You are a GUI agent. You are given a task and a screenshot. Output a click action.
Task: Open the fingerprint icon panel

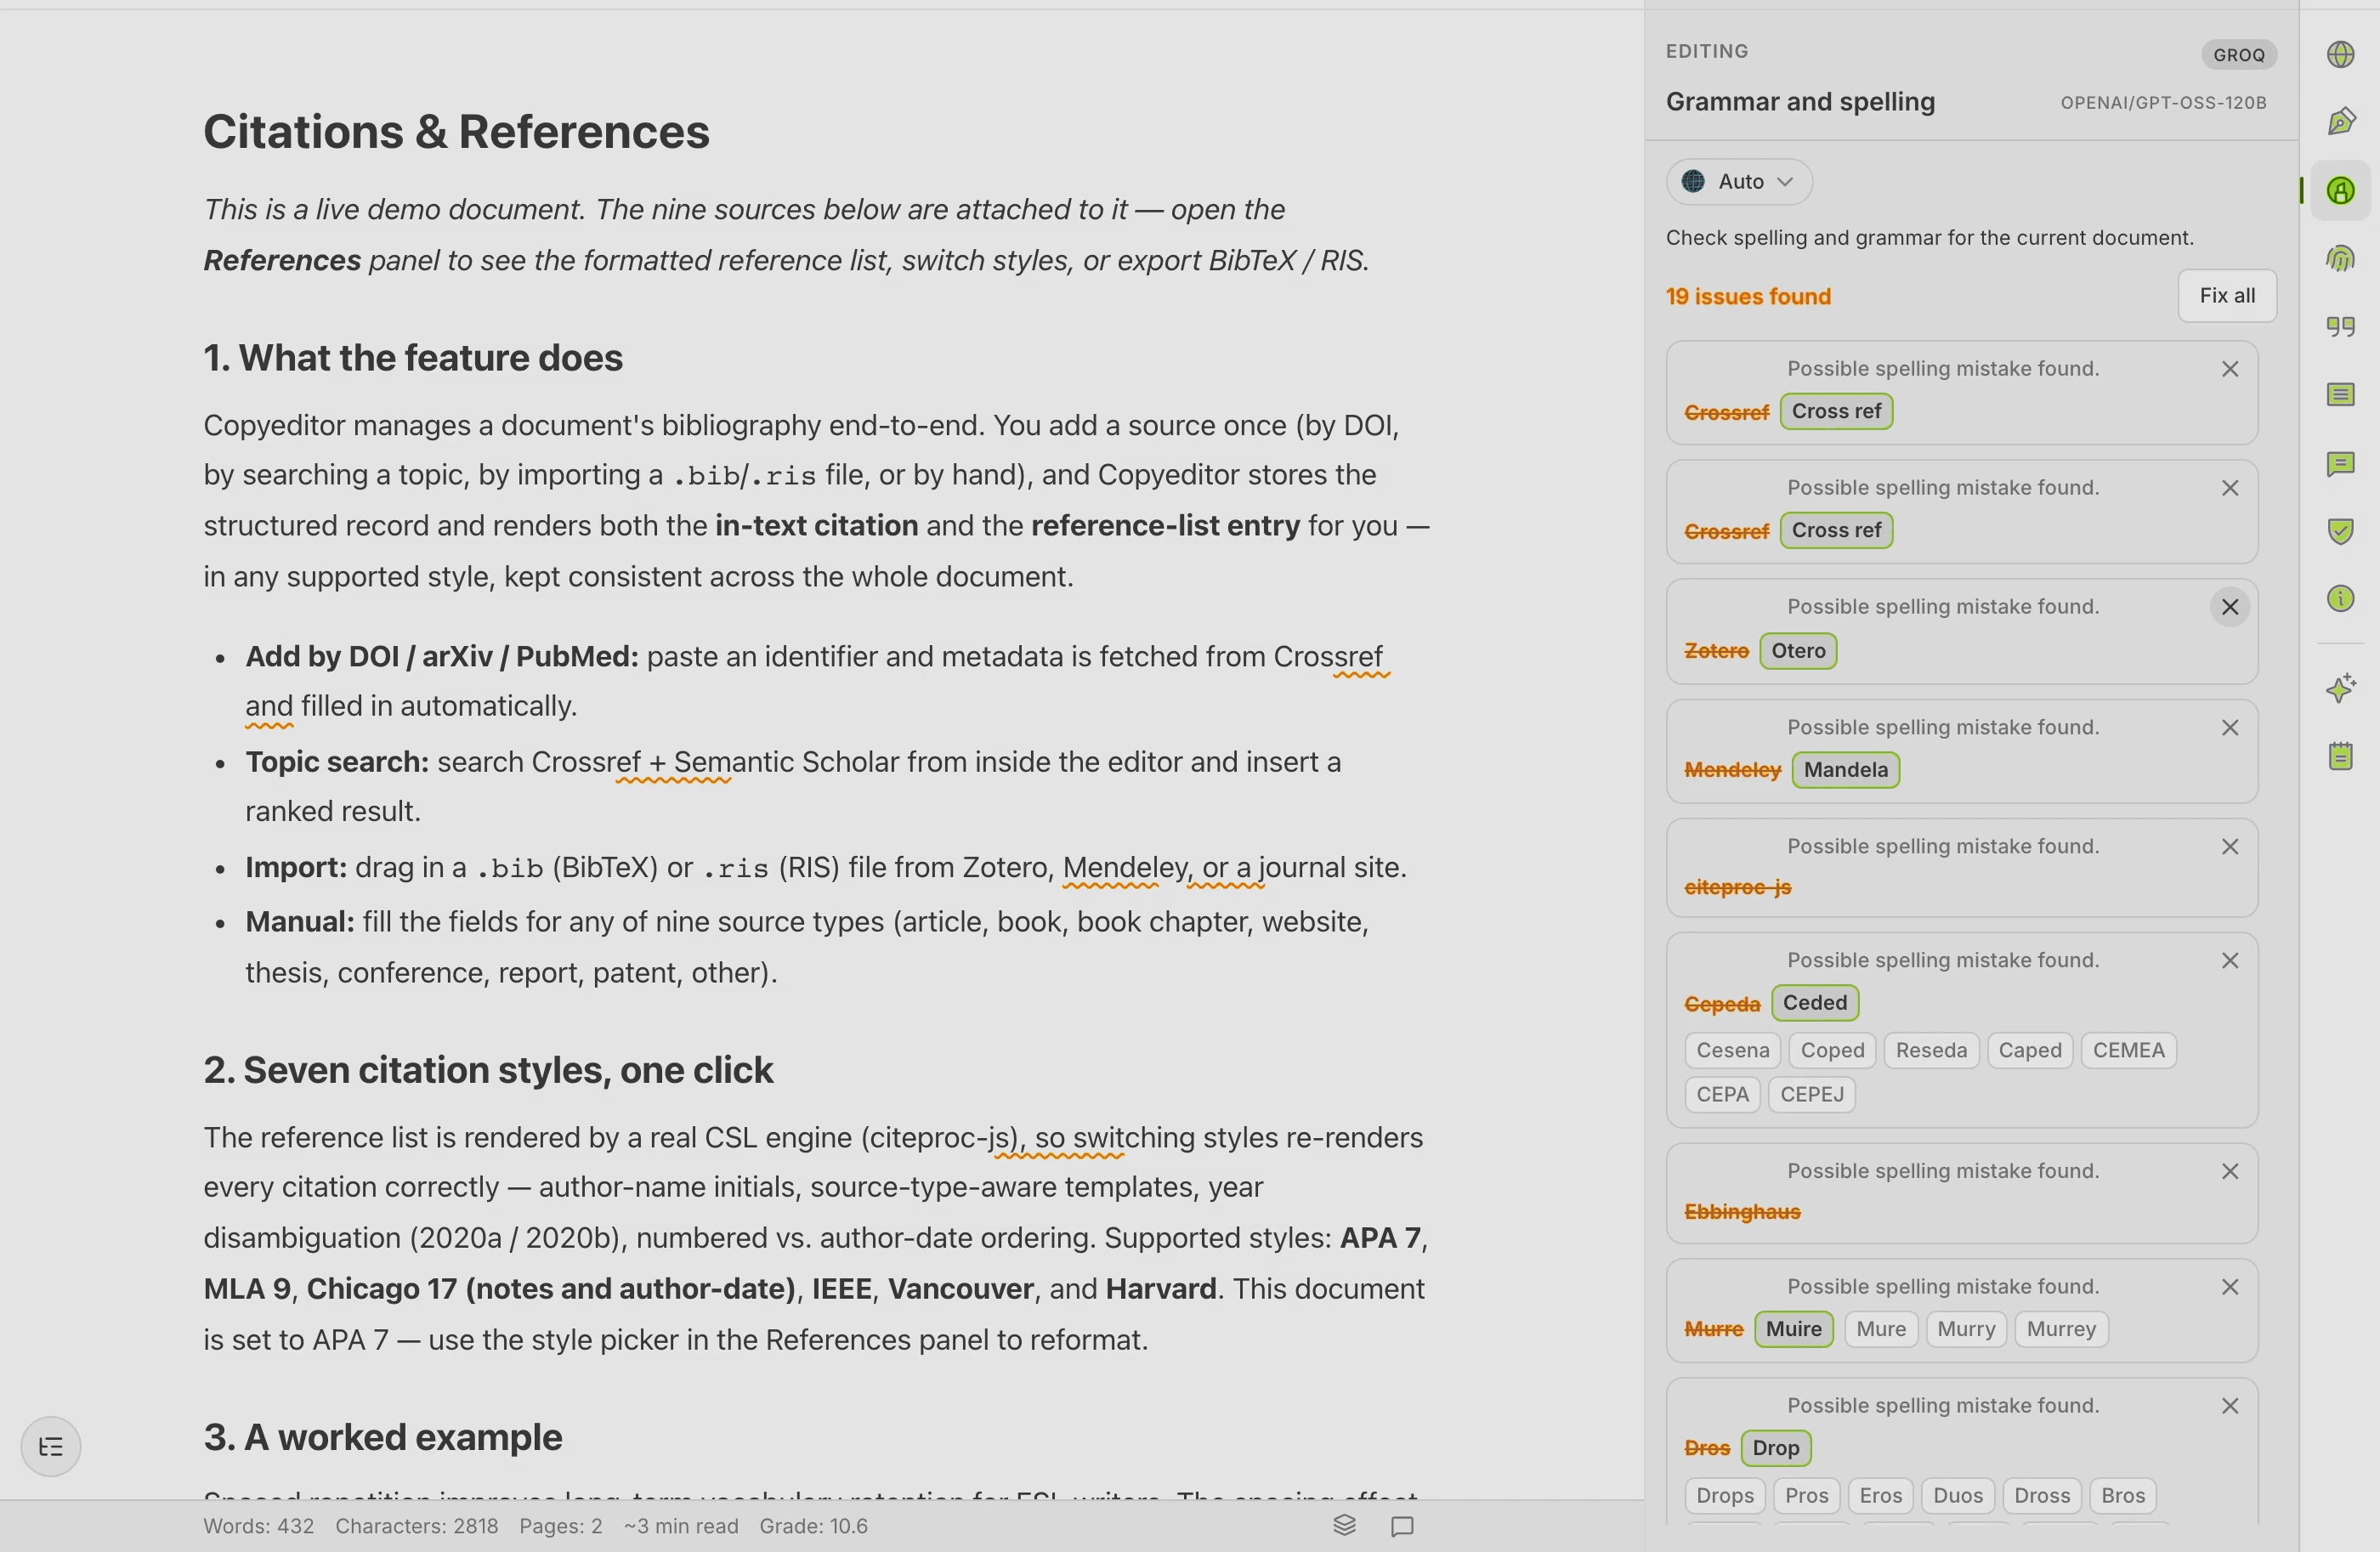click(x=2340, y=259)
